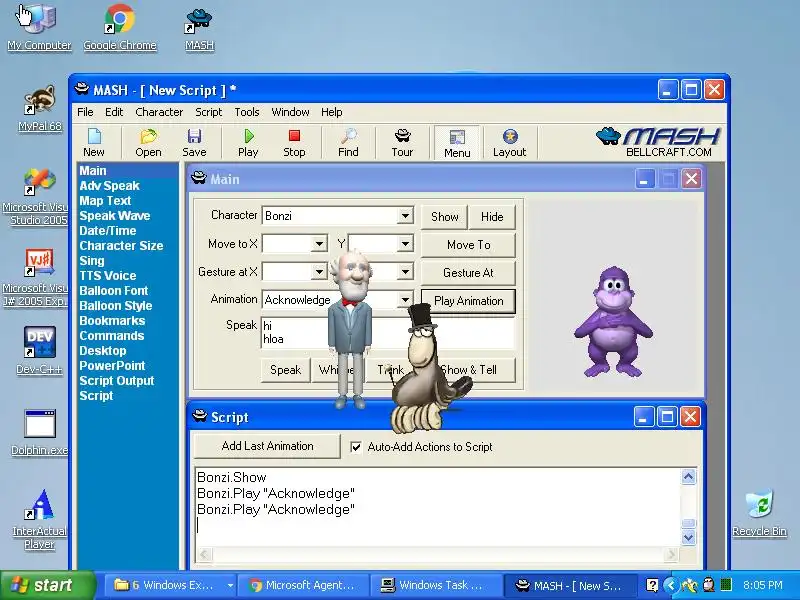Click the Speak button
Screen dimensions: 800x600
tap(285, 370)
